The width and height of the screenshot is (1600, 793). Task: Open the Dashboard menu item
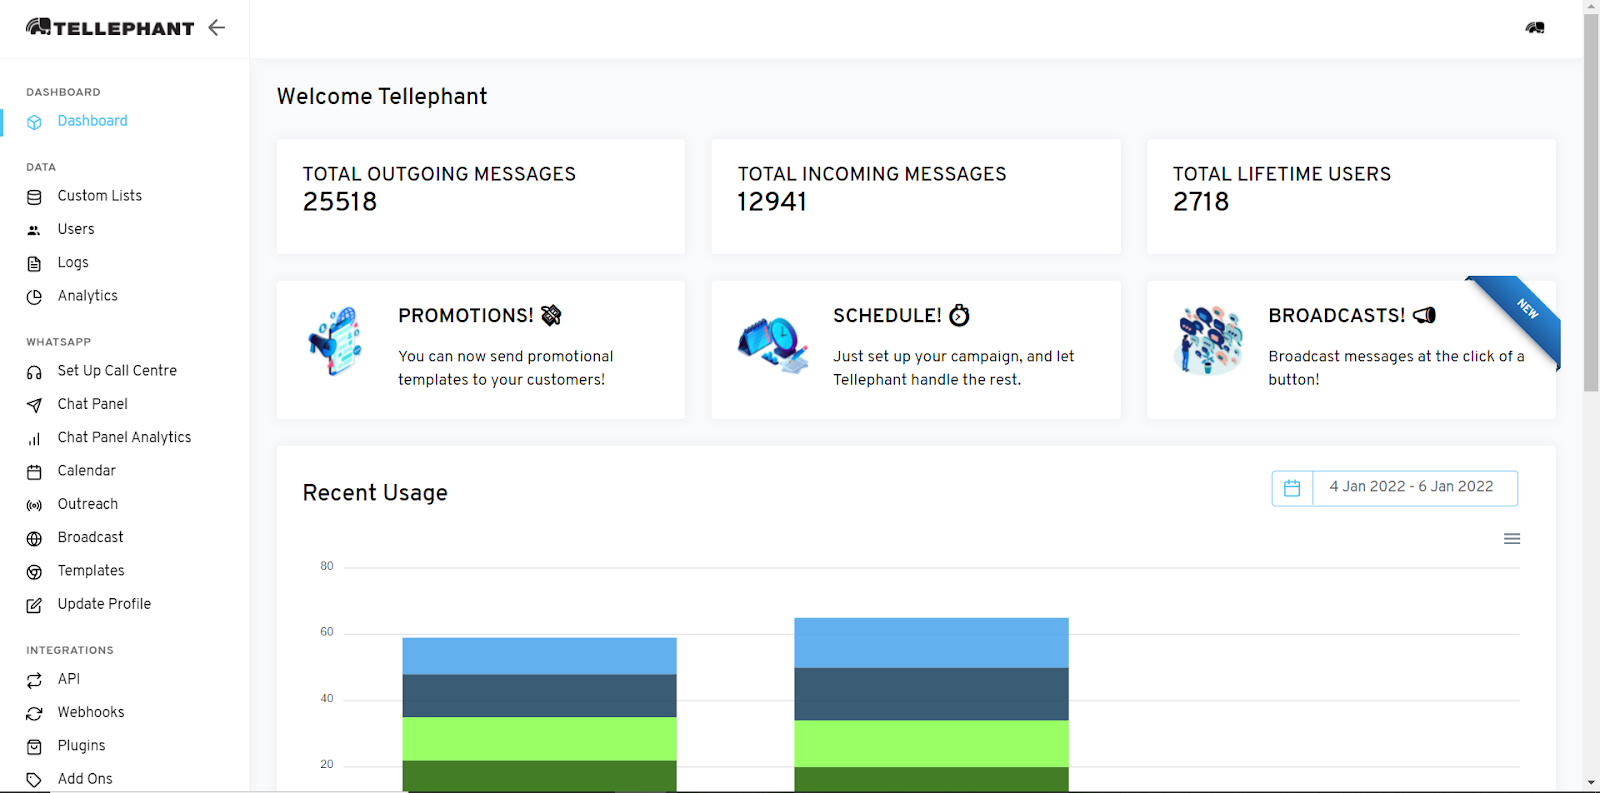point(92,121)
